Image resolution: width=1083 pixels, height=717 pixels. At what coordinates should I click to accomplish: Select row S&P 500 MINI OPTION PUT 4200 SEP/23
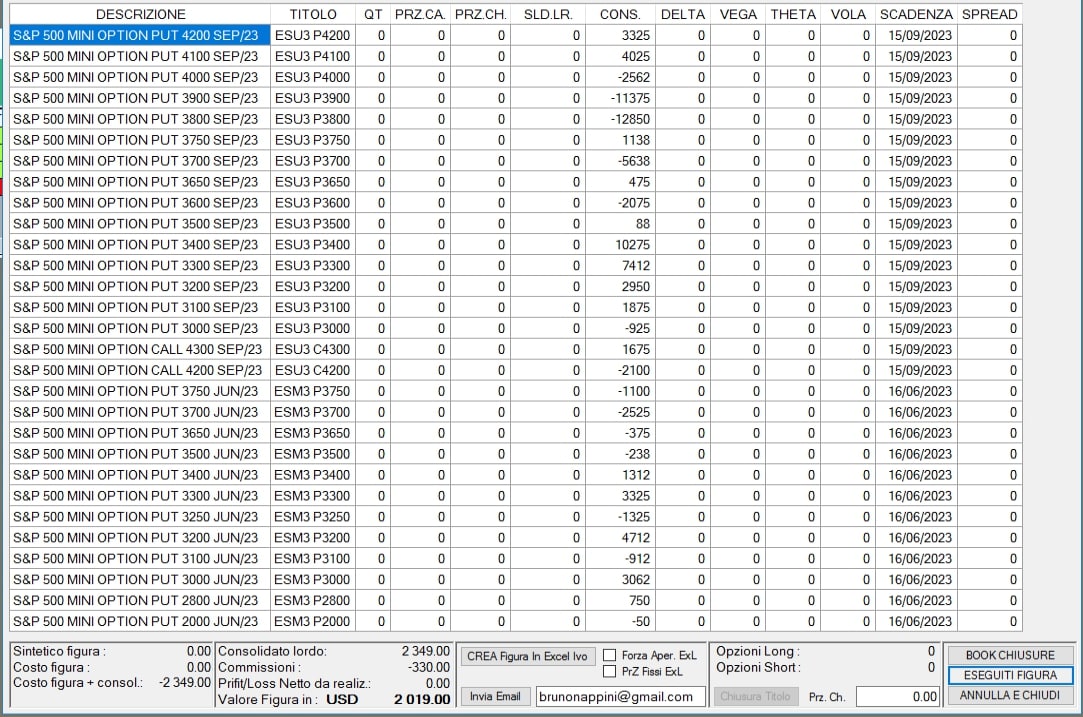click(516, 35)
